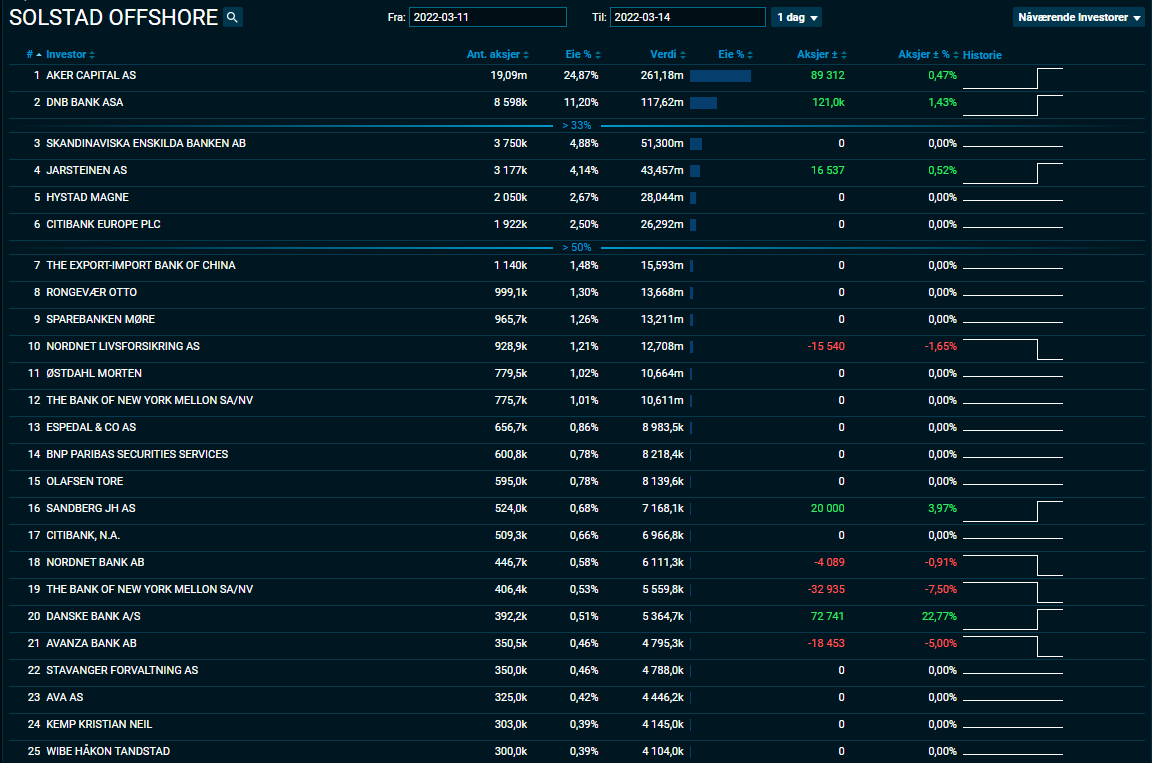Image resolution: width=1152 pixels, height=763 pixels.
Task: Click ownership bar for JARSTEINEN AS
Action: click(695, 170)
